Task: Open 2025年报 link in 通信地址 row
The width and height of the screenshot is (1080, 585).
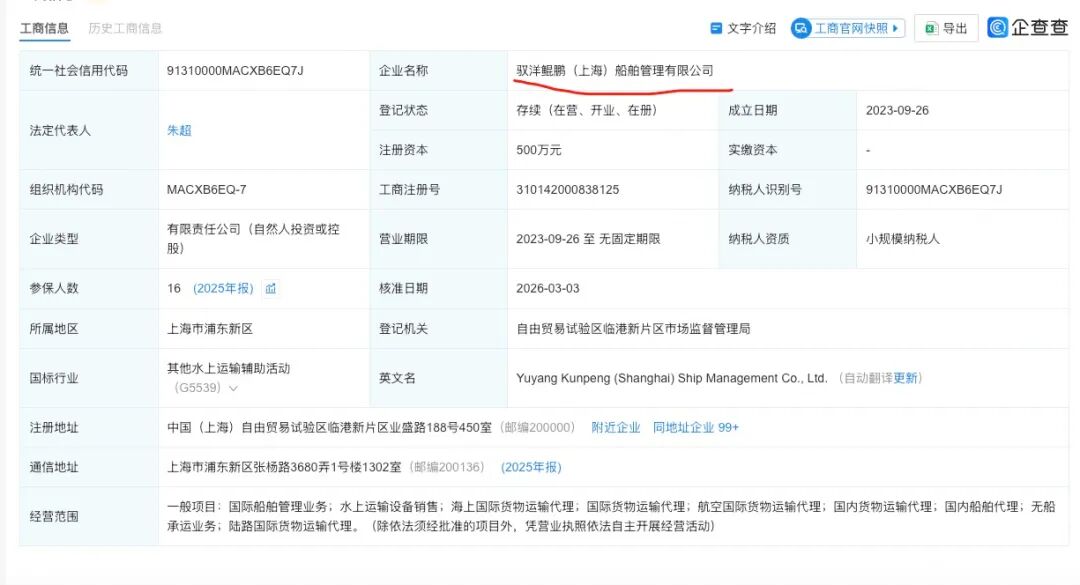Action: 531,467
